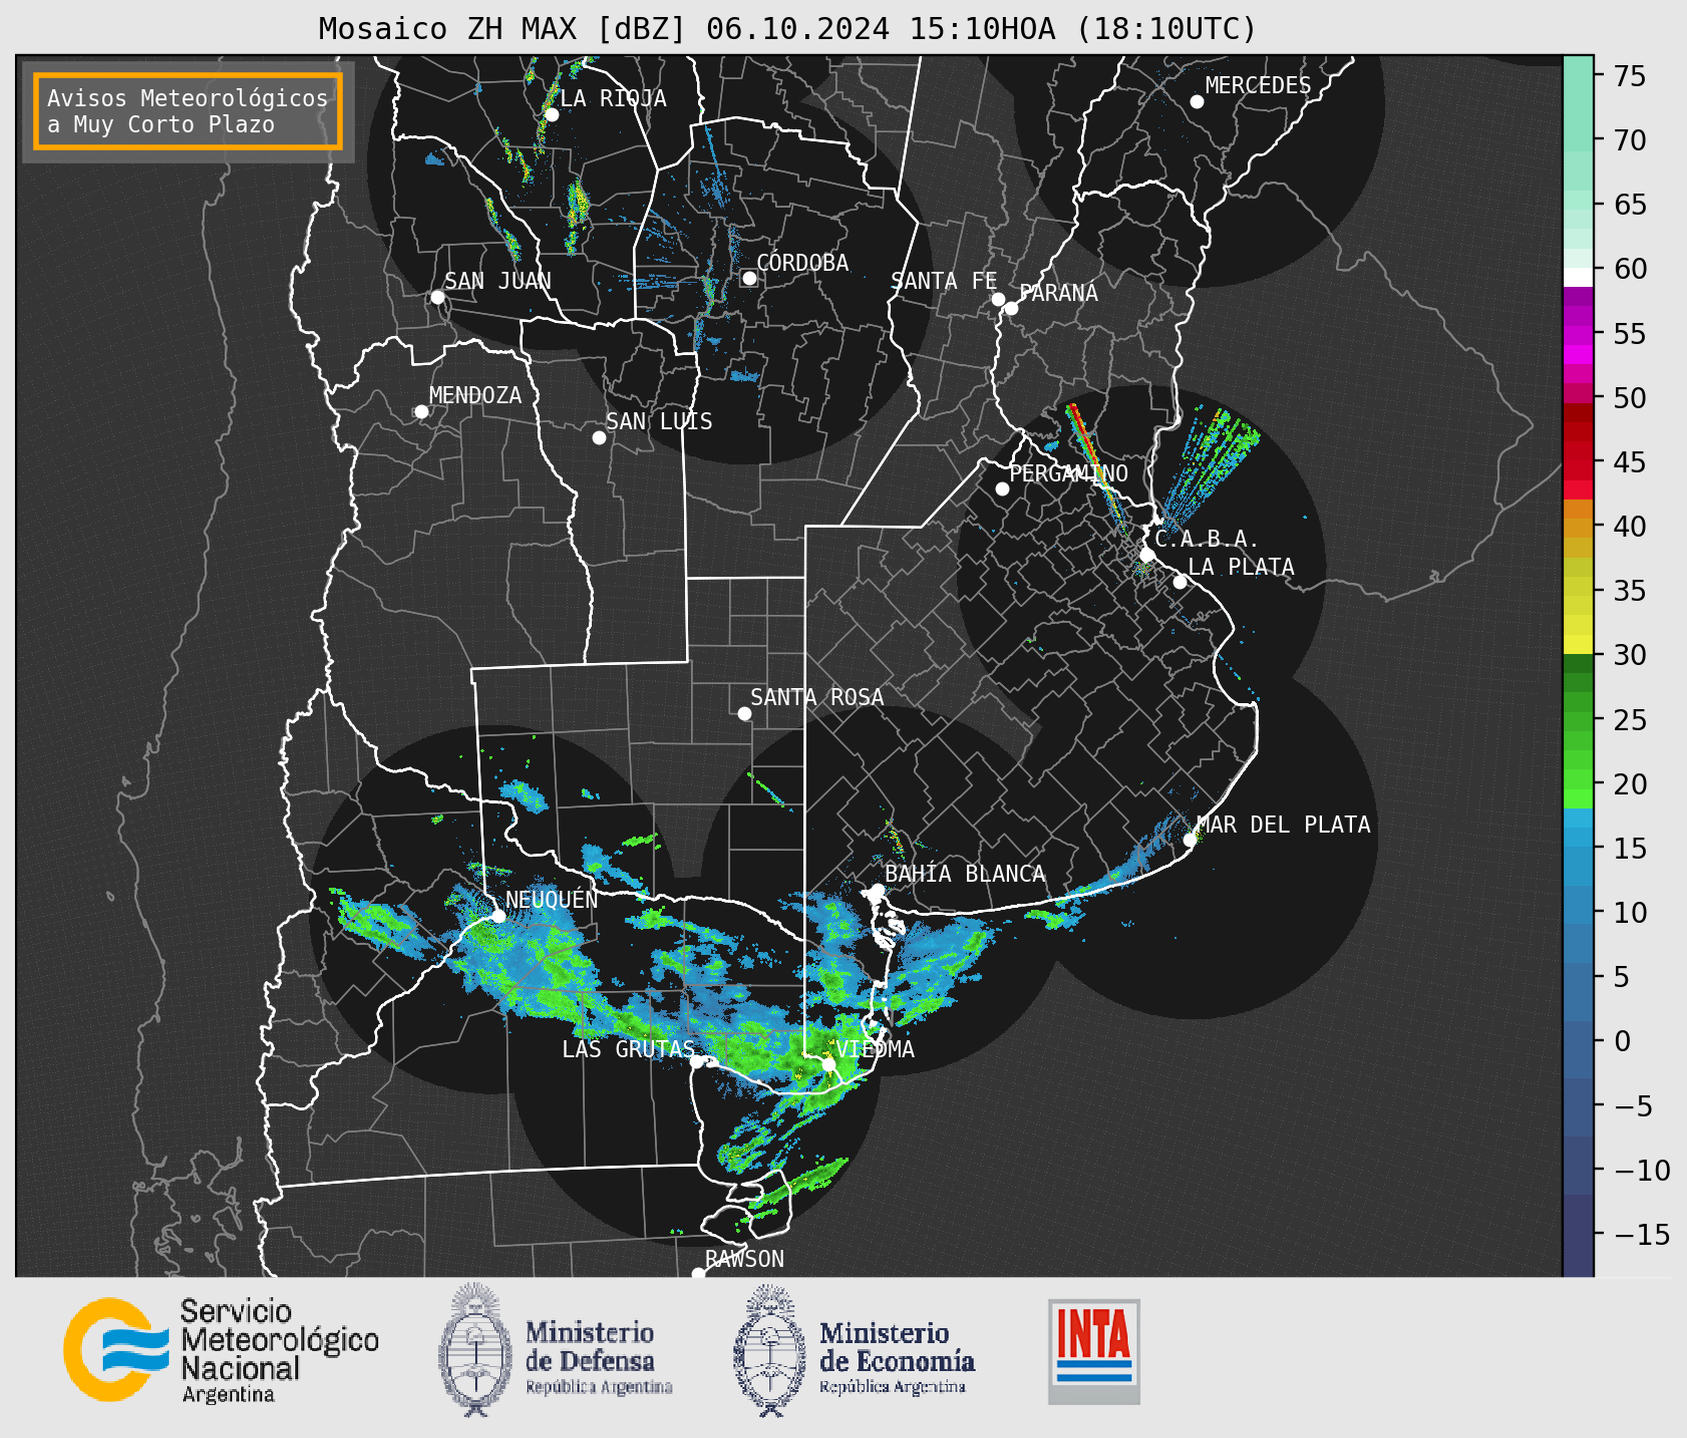The height and width of the screenshot is (1438, 1687).
Task: Click the 0 dBZ colorbar label
Action: (1621, 1042)
